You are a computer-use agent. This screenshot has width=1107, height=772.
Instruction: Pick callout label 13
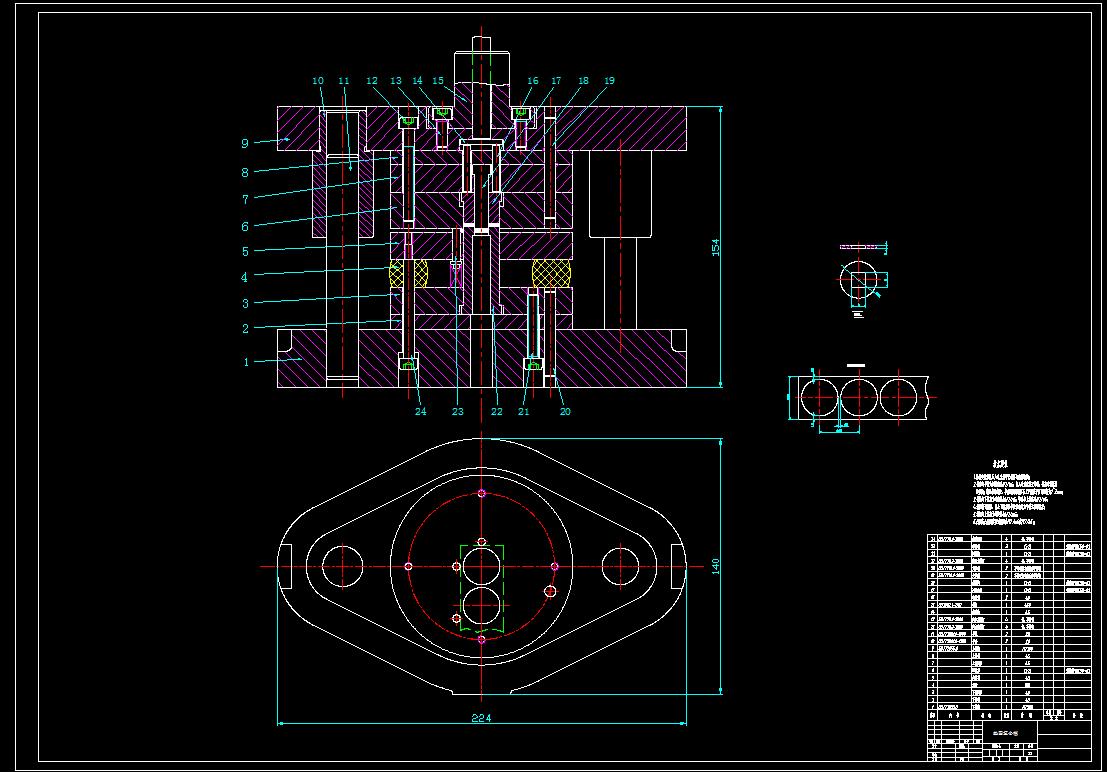(x=396, y=81)
